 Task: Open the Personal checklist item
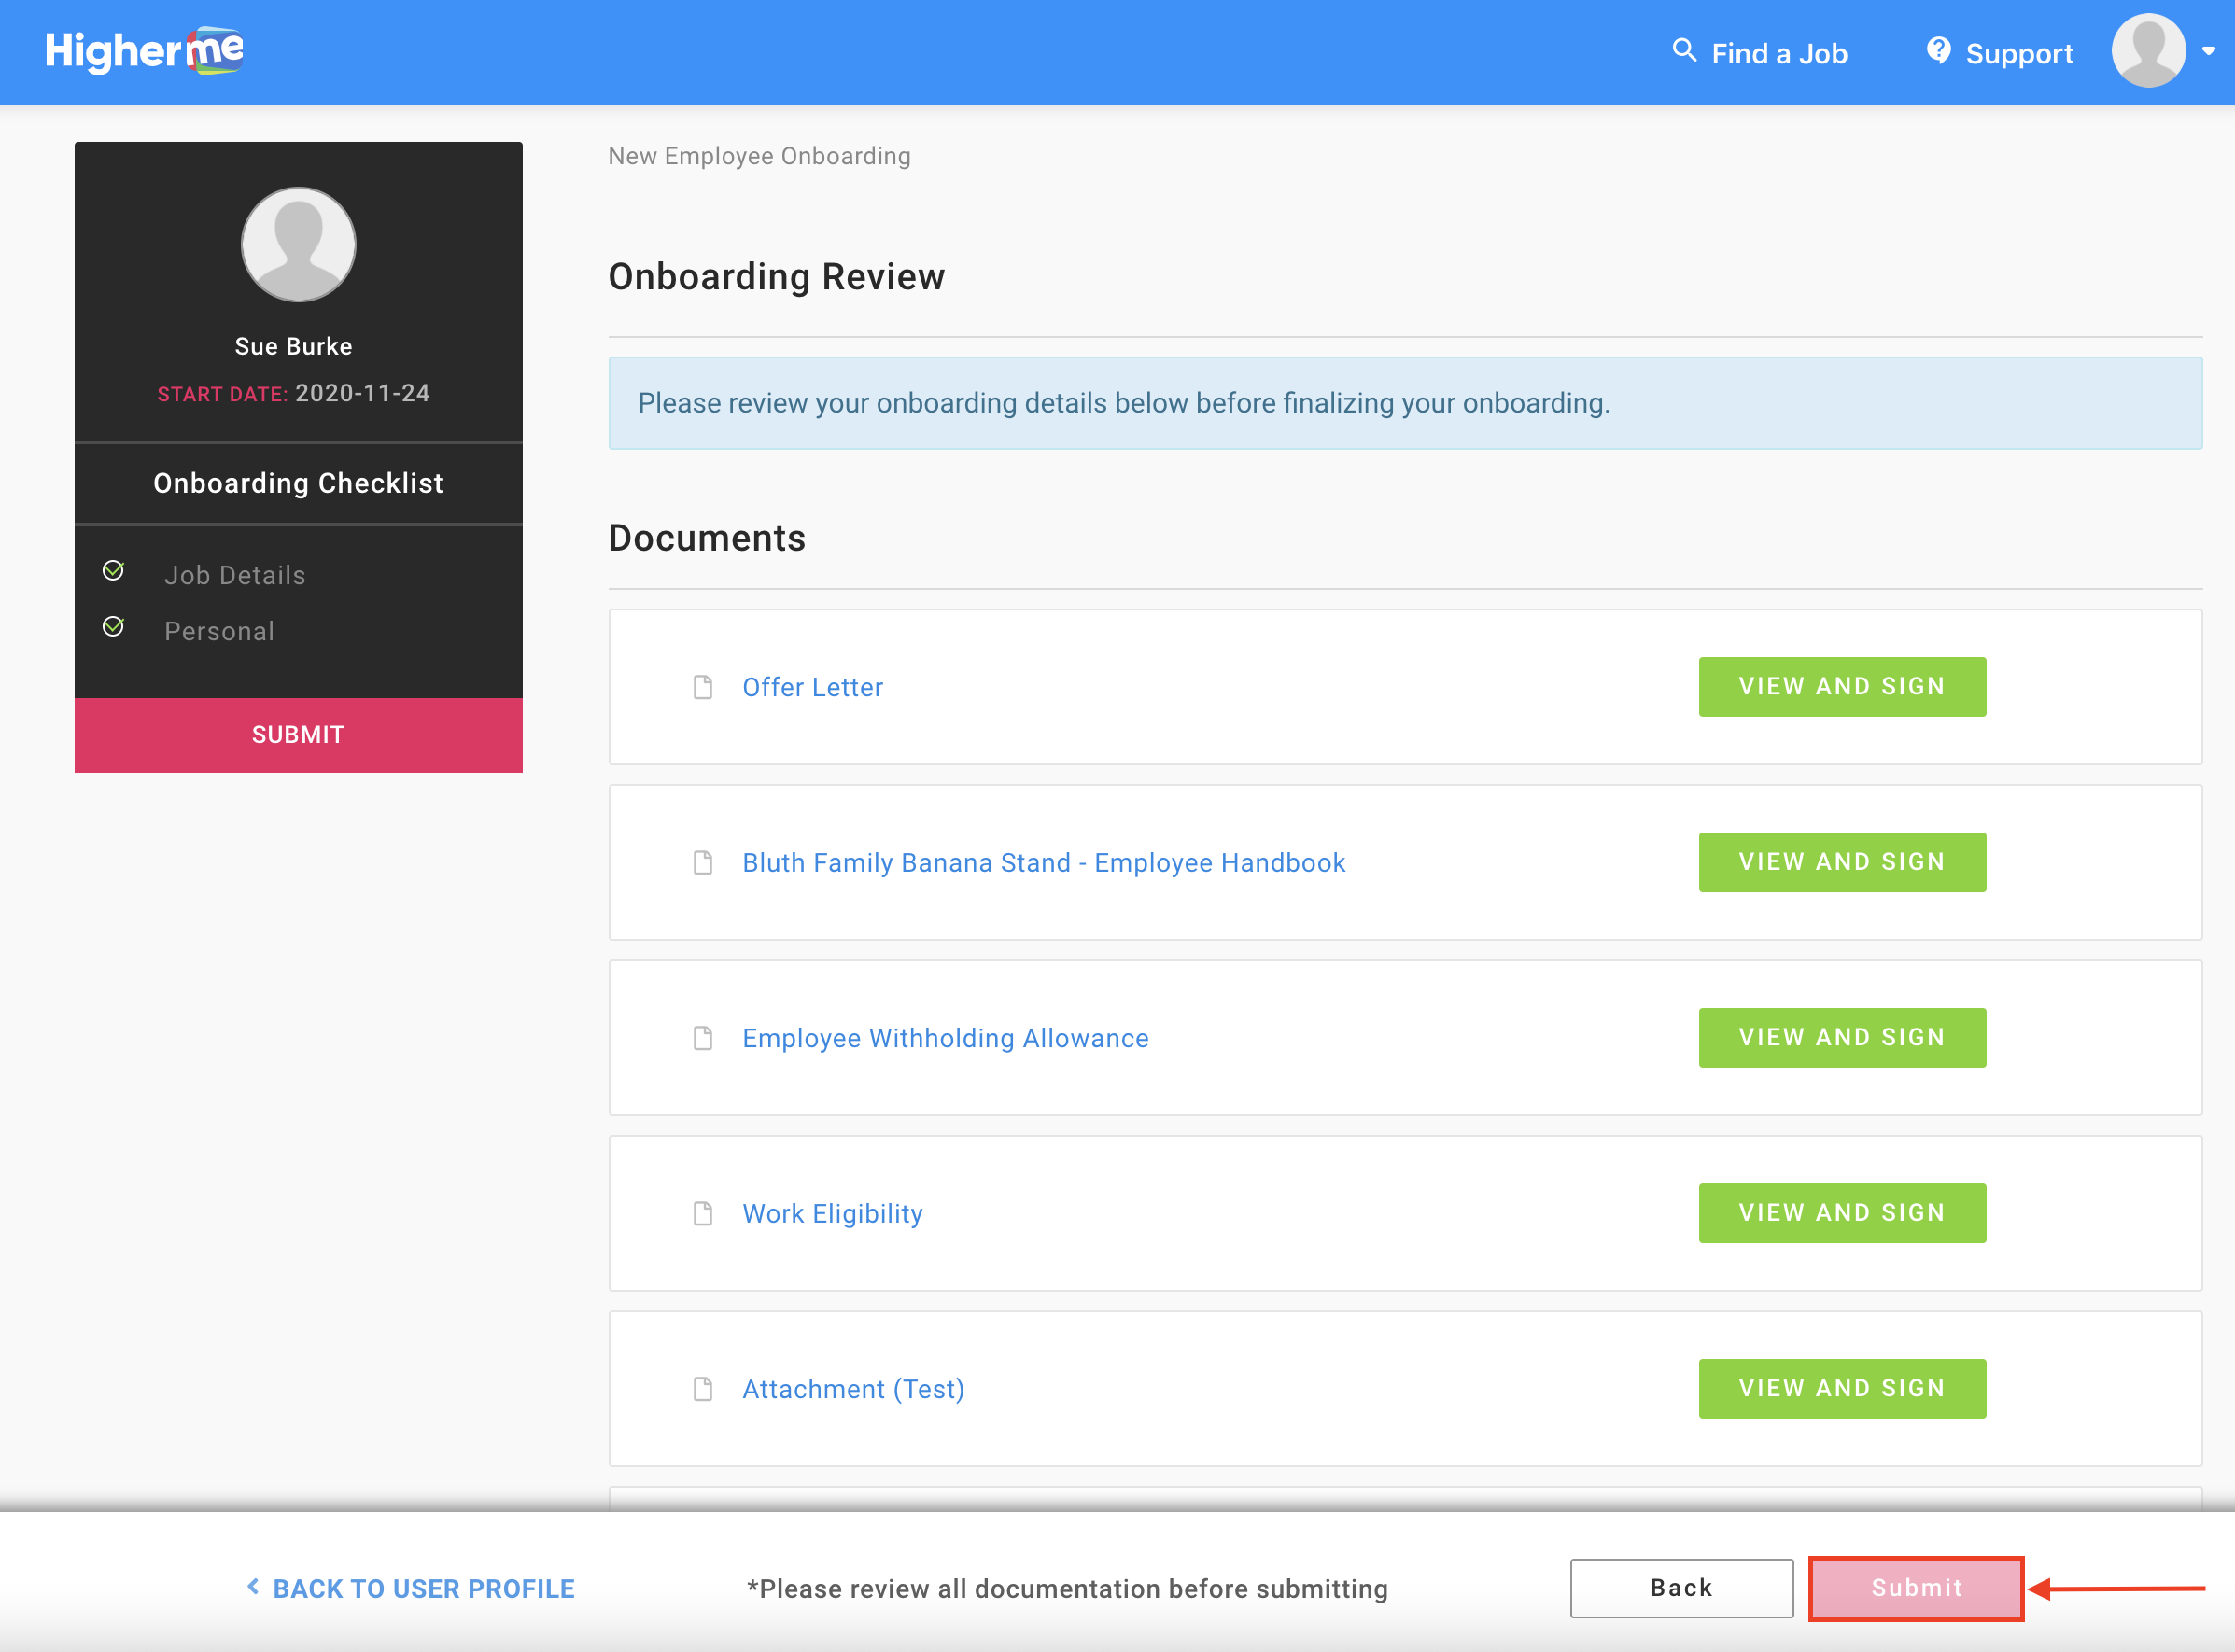click(219, 631)
